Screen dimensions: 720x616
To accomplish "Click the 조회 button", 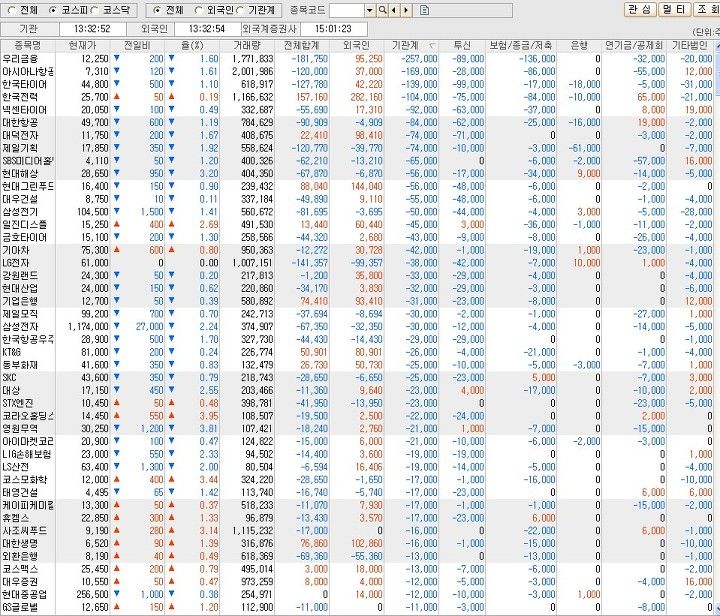I will 707,10.
